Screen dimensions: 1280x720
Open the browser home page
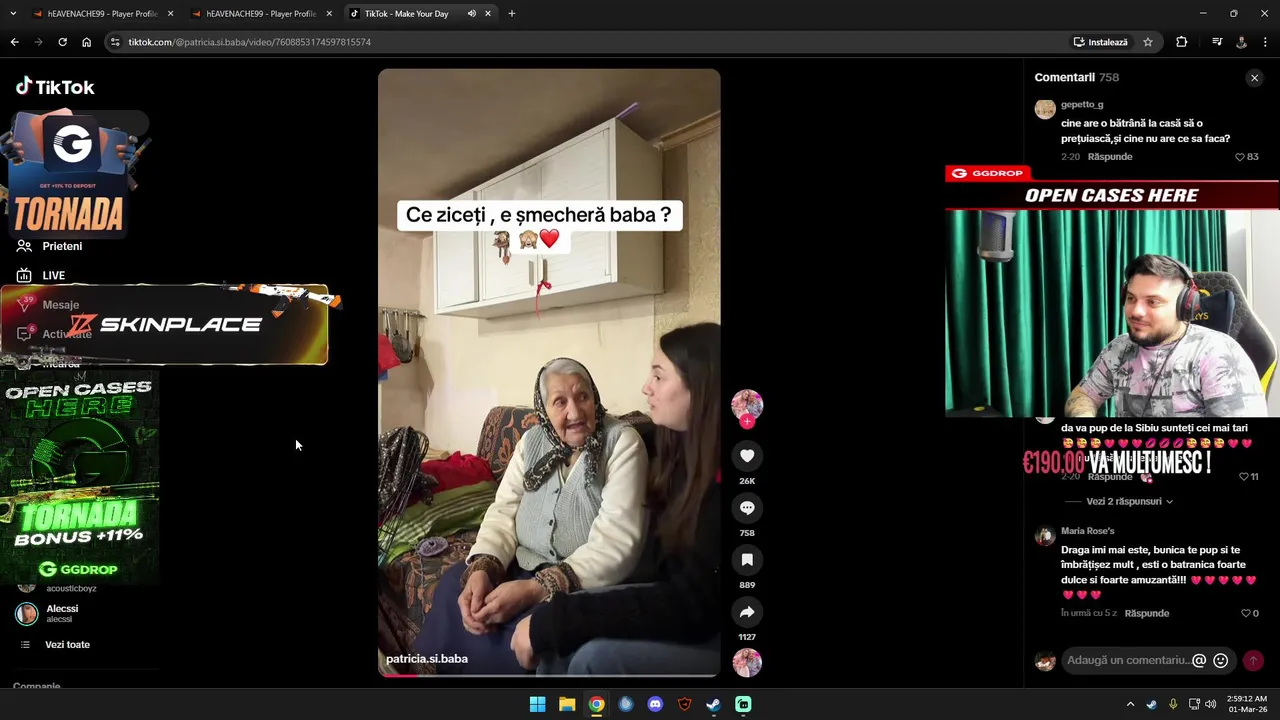coord(86,42)
